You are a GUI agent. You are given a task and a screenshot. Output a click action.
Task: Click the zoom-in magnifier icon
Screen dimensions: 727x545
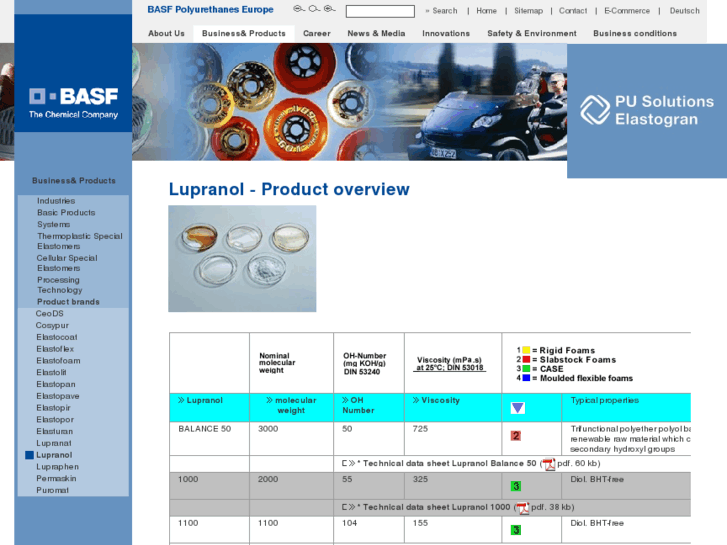click(x=329, y=9)
